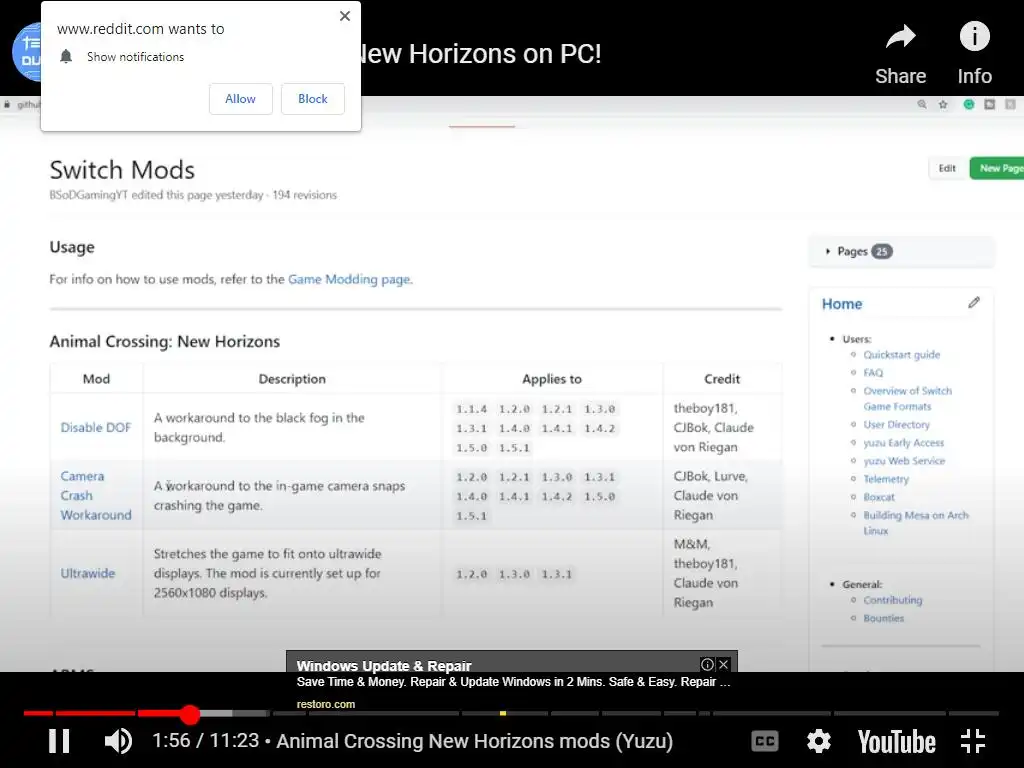Viewport: 1024px width, 768px height.
Task: Mute the video with speaker icon
Action: pos(118,741)
